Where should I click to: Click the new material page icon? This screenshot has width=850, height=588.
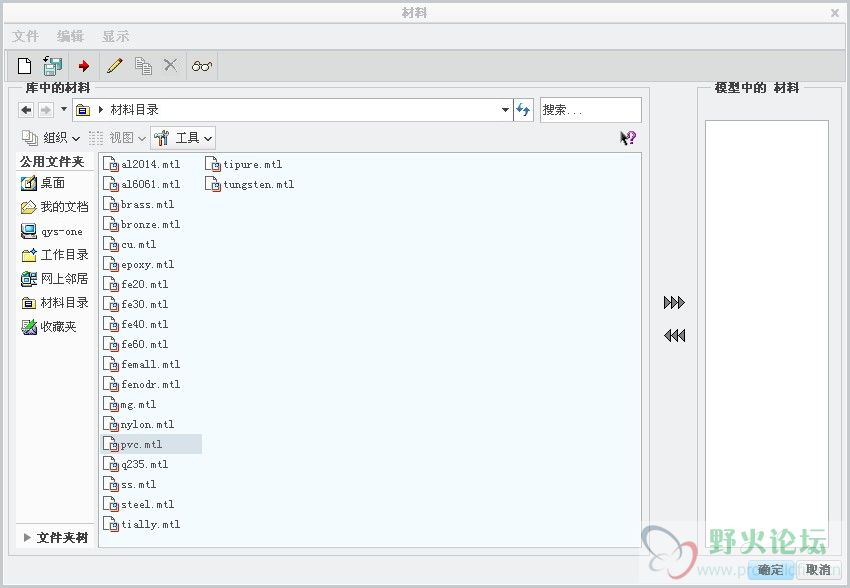[x=24, y=66]
